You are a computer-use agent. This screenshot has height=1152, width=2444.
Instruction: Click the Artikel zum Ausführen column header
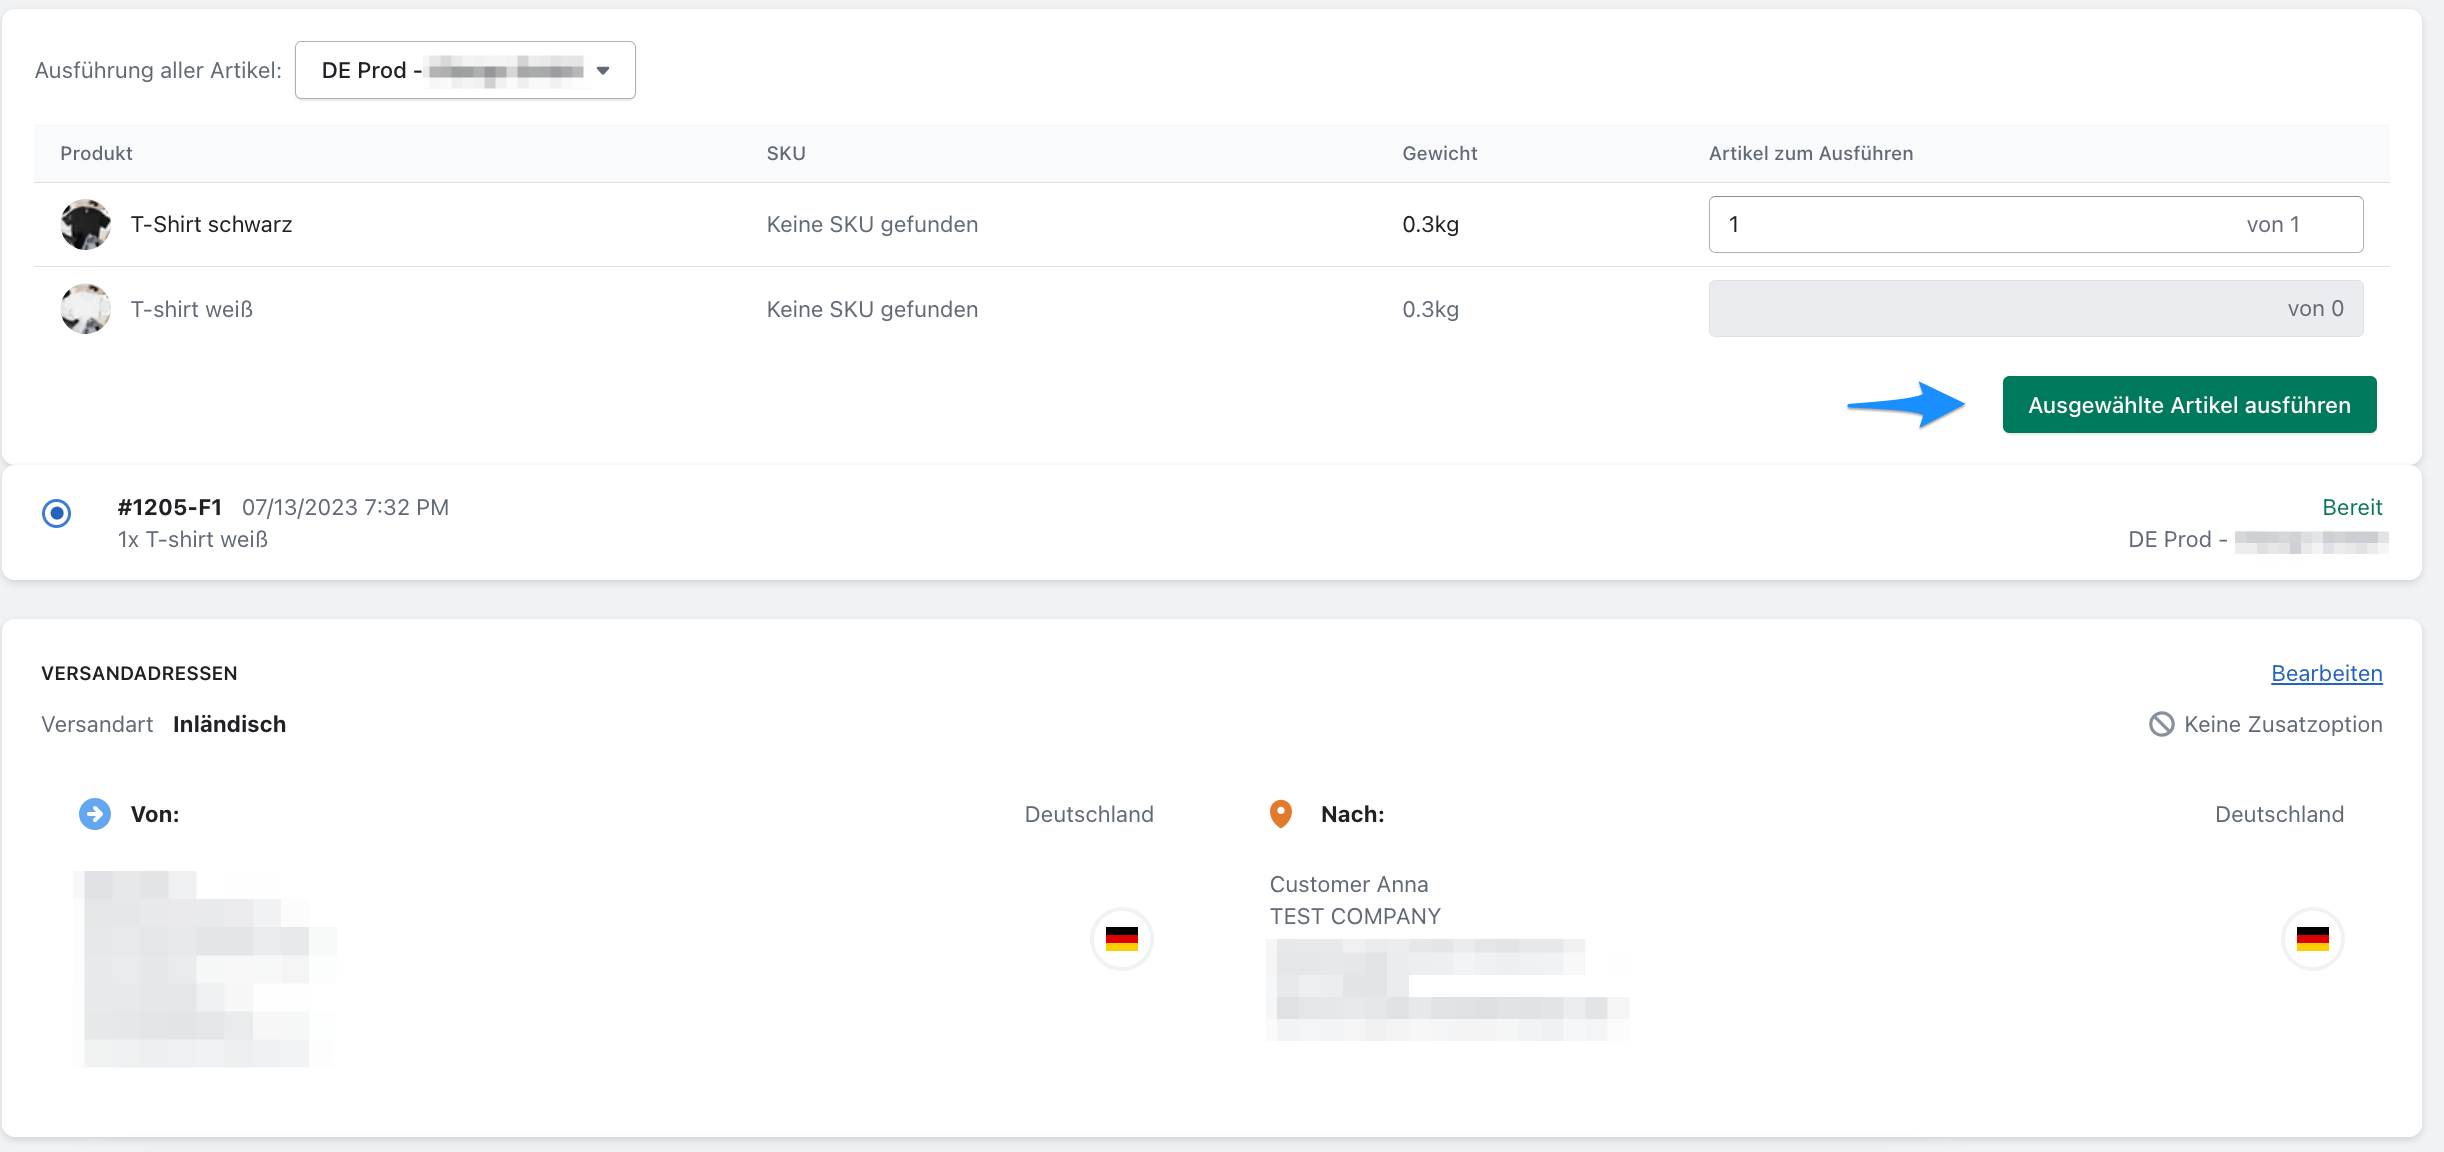click(x=1810, y=153)
